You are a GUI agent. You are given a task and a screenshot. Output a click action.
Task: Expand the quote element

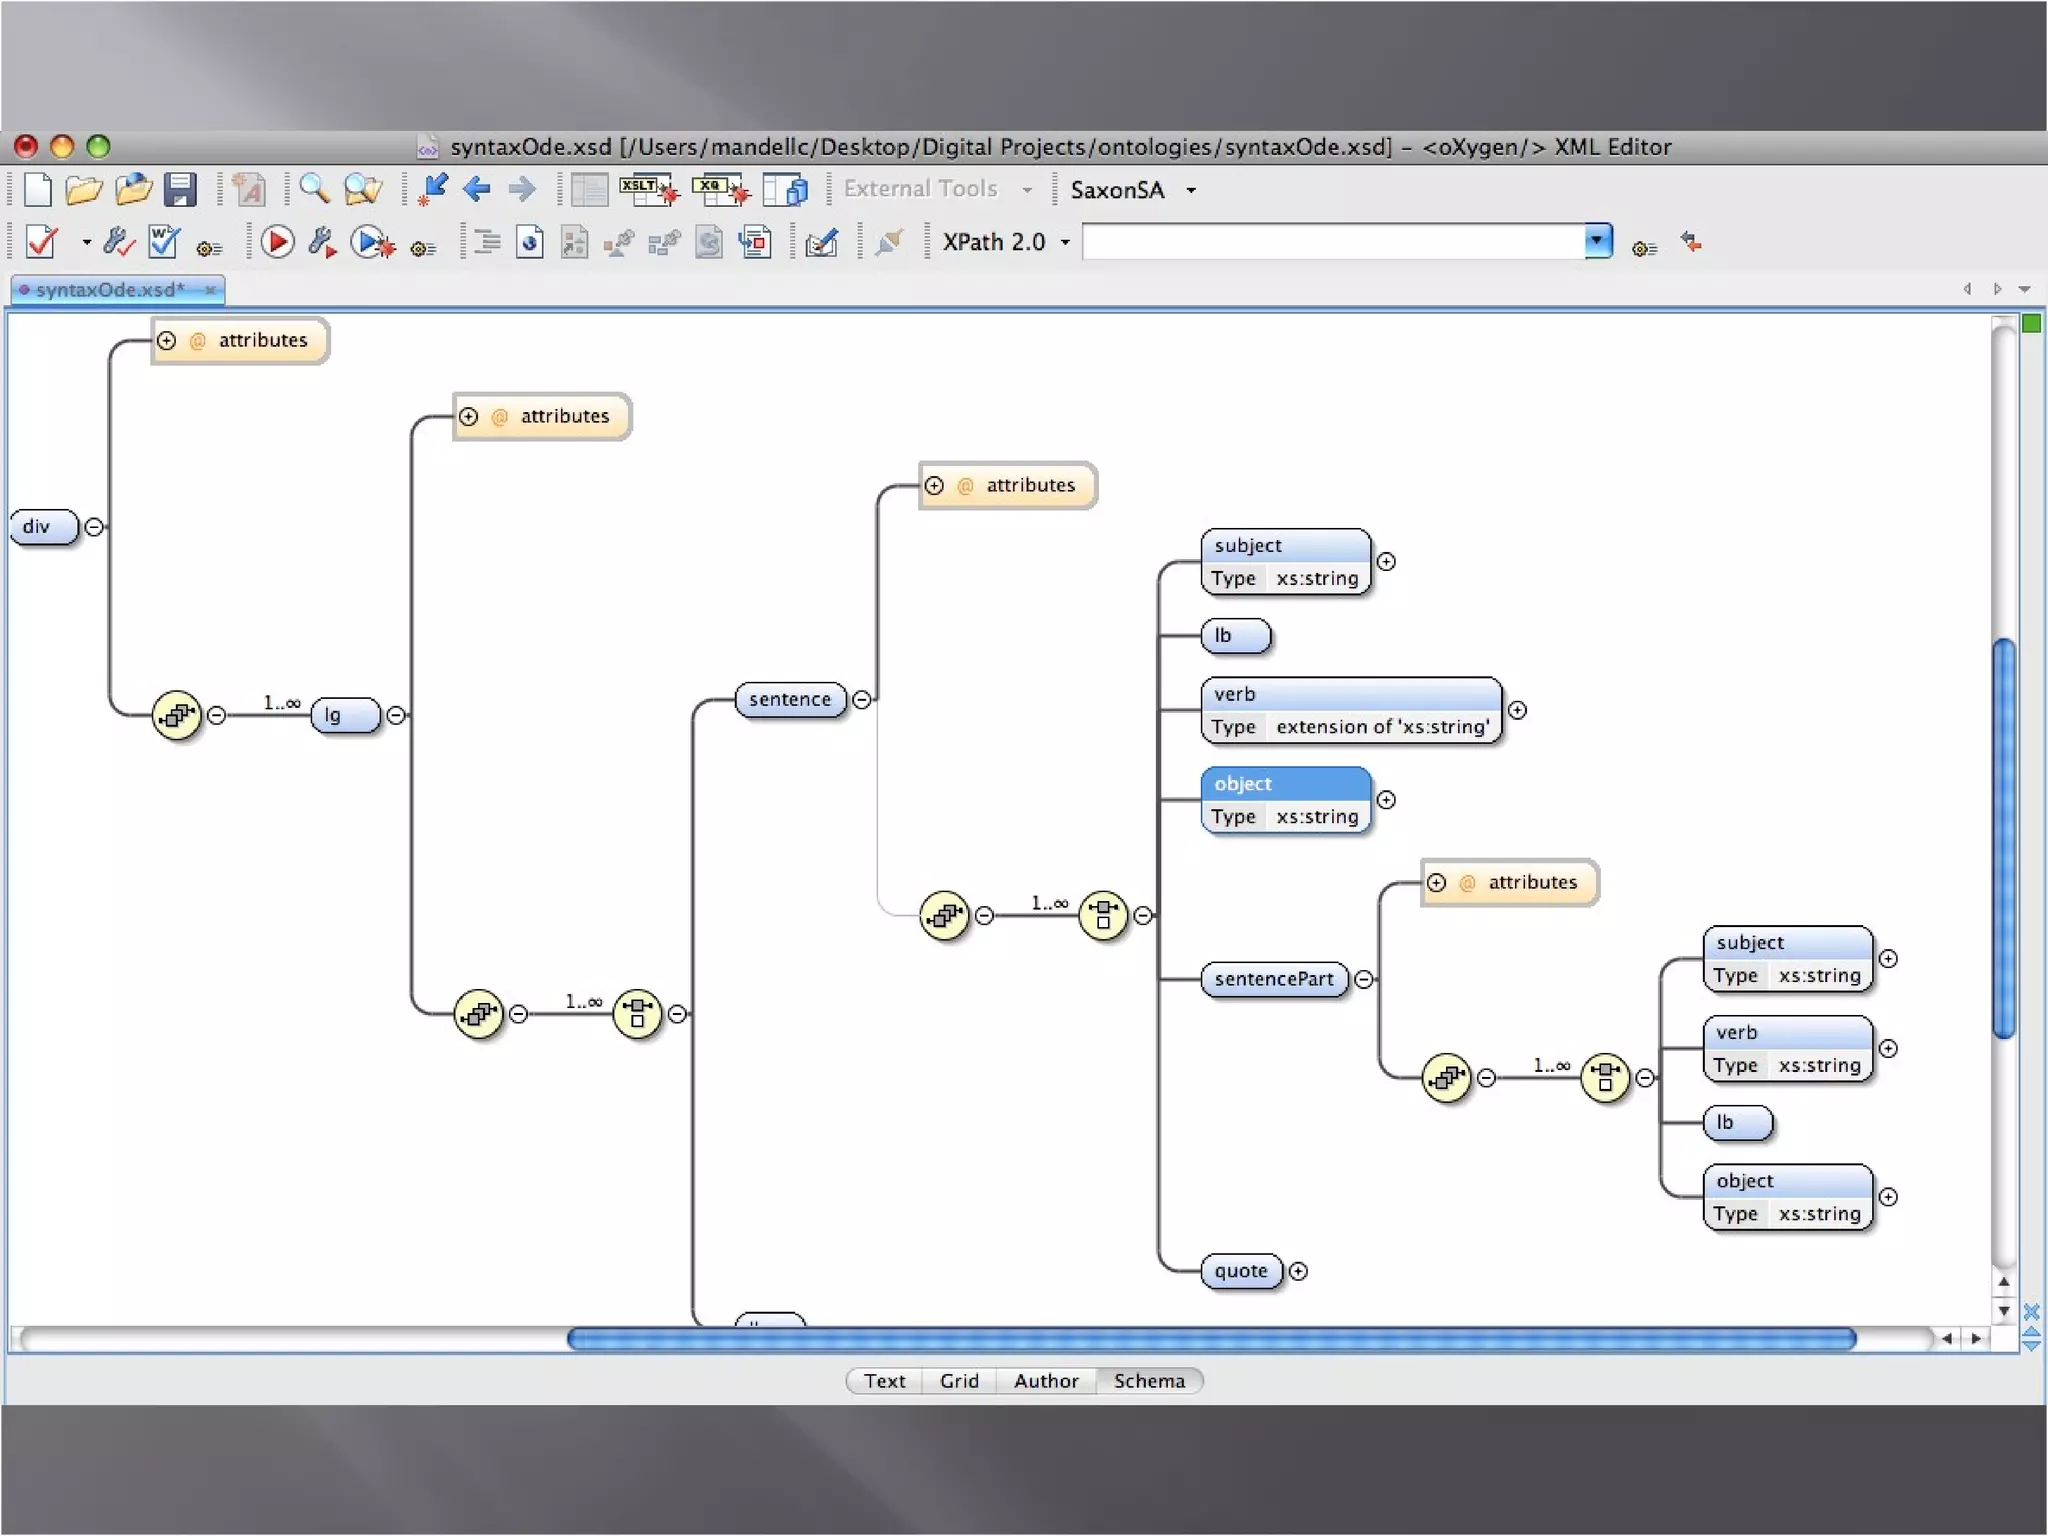(1298, 1271)
